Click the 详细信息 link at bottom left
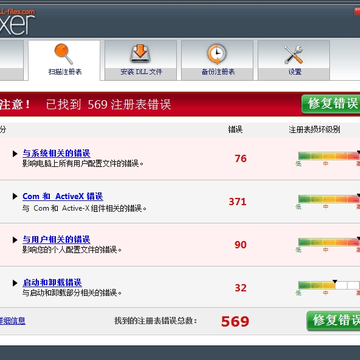The width and height of the screenshot is (360, 360). click(x=12, y=321)
